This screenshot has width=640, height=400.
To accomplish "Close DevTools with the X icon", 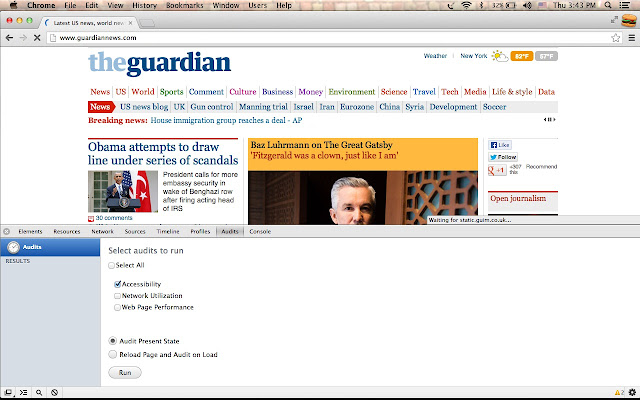I will click(7, 231).
